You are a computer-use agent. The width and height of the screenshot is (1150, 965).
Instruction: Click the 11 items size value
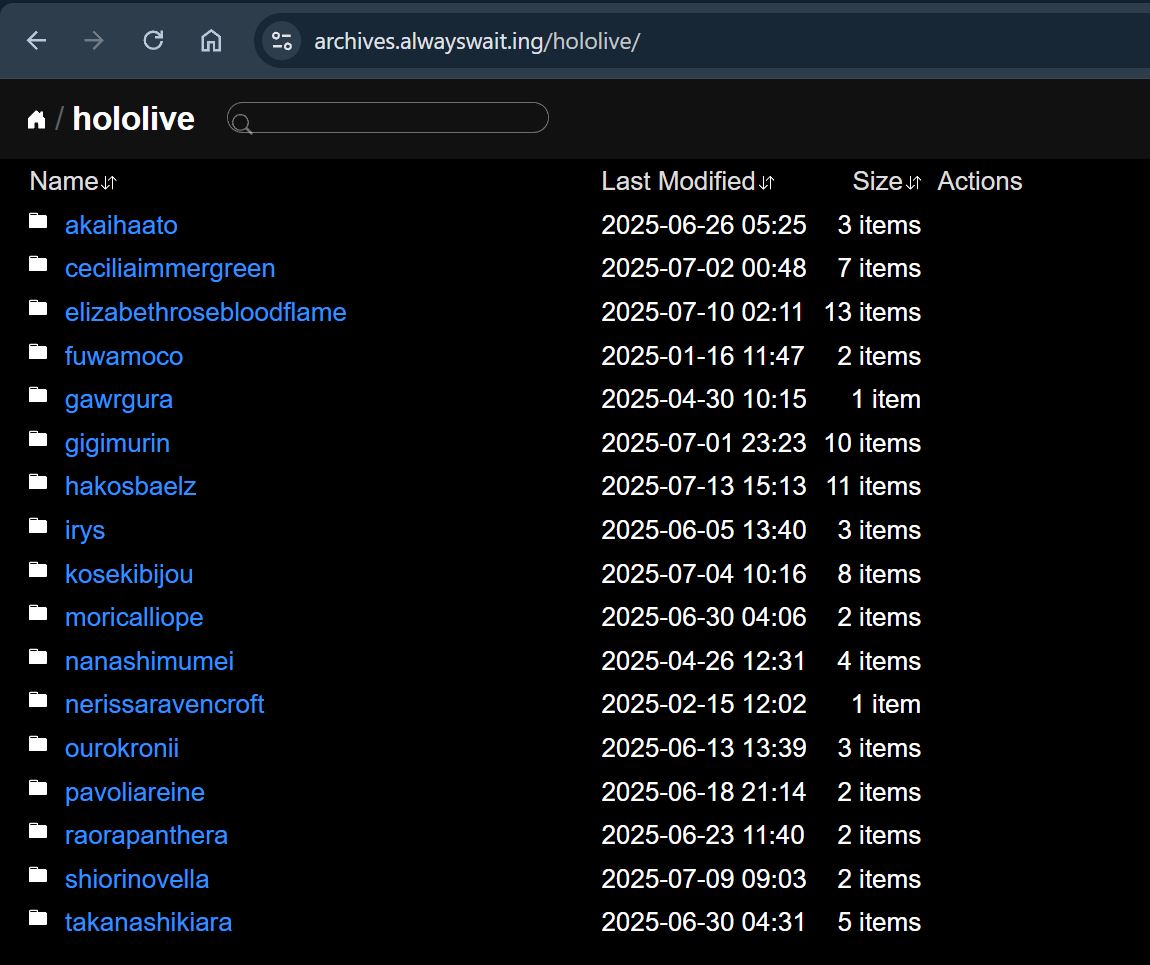click(x=874, y=486)
